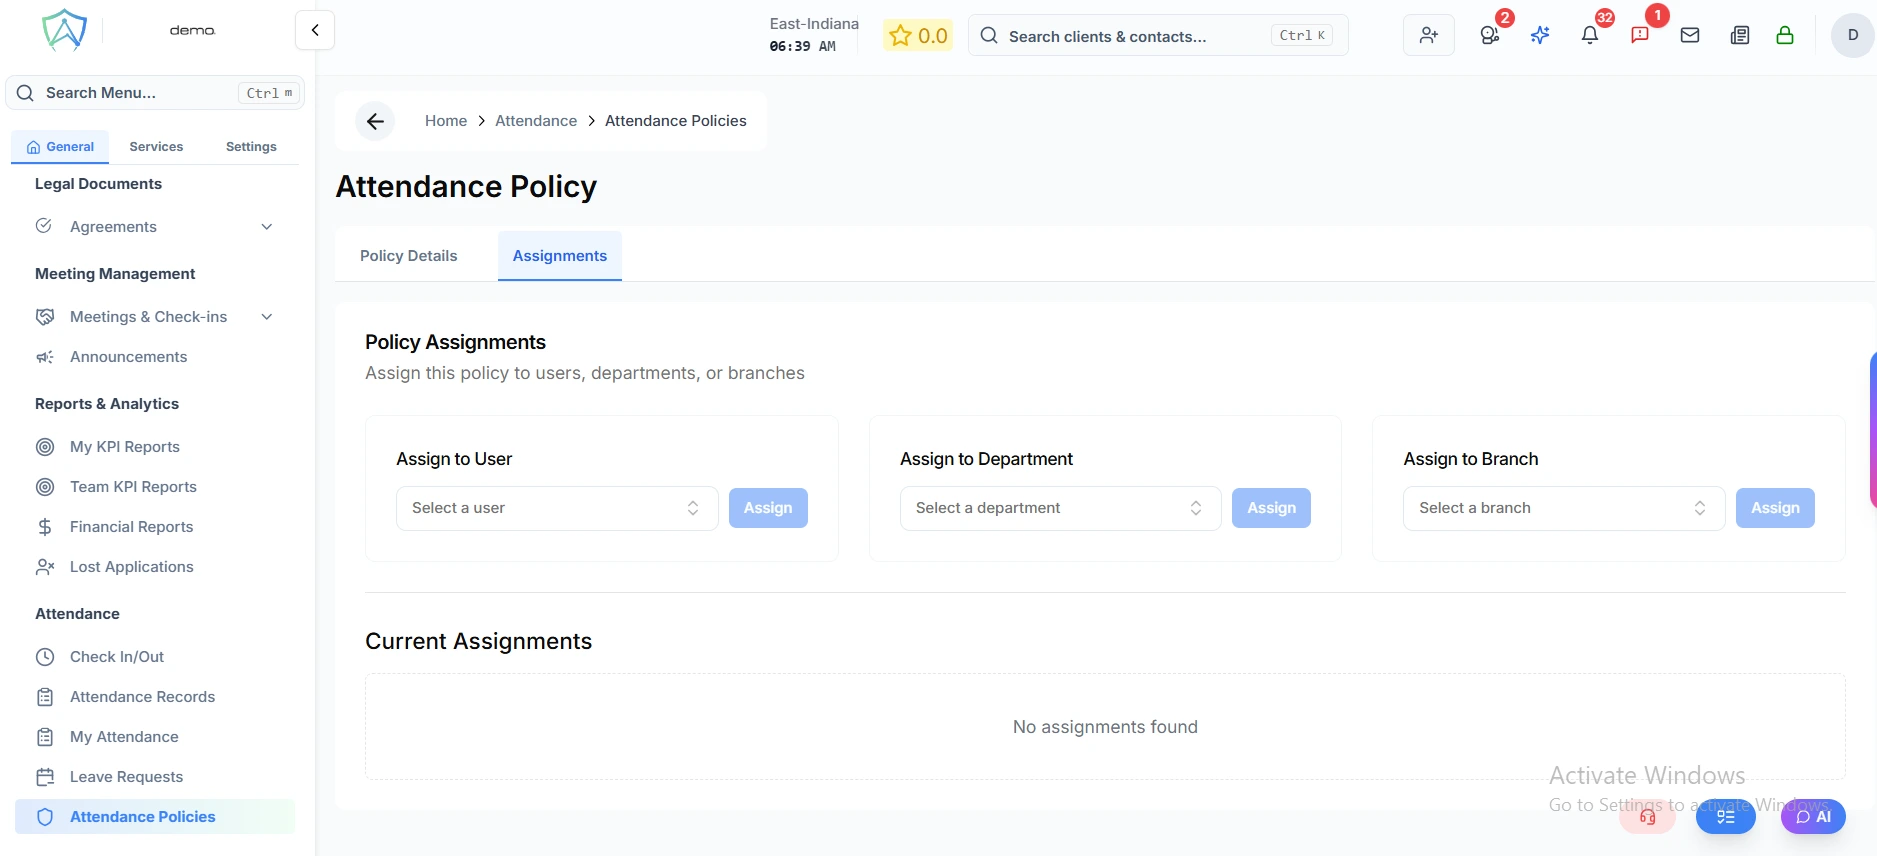Open the message alert icon with badge 1

tap(1640, 35)
